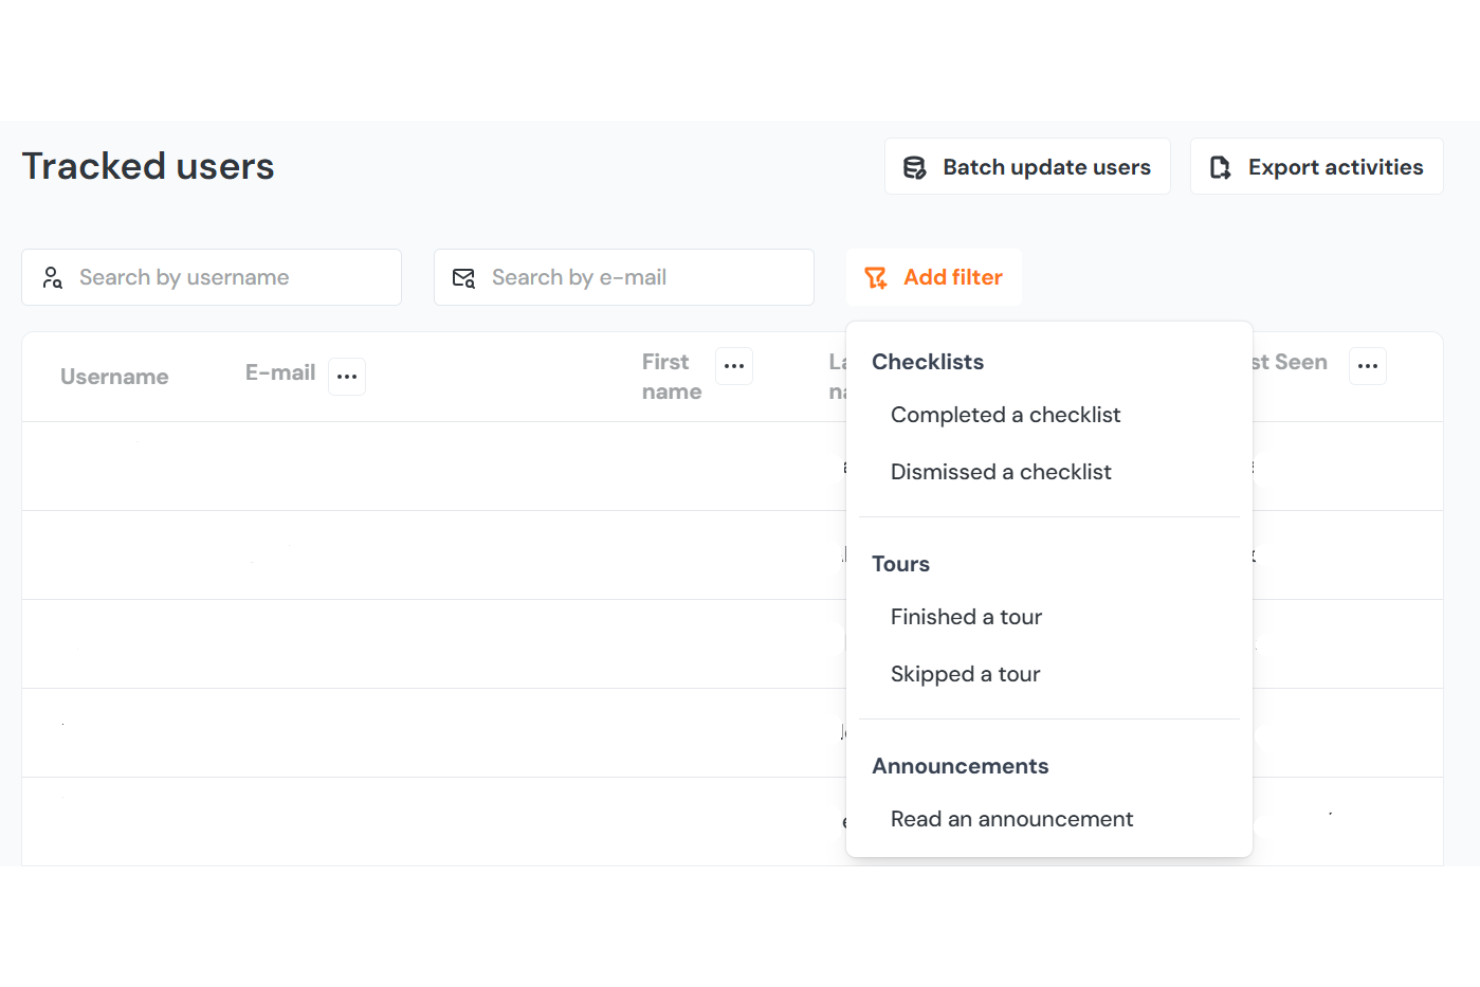Export activities to a file
The width and height of the screenshot is (1480, 987).
[x=1316, y=167]
